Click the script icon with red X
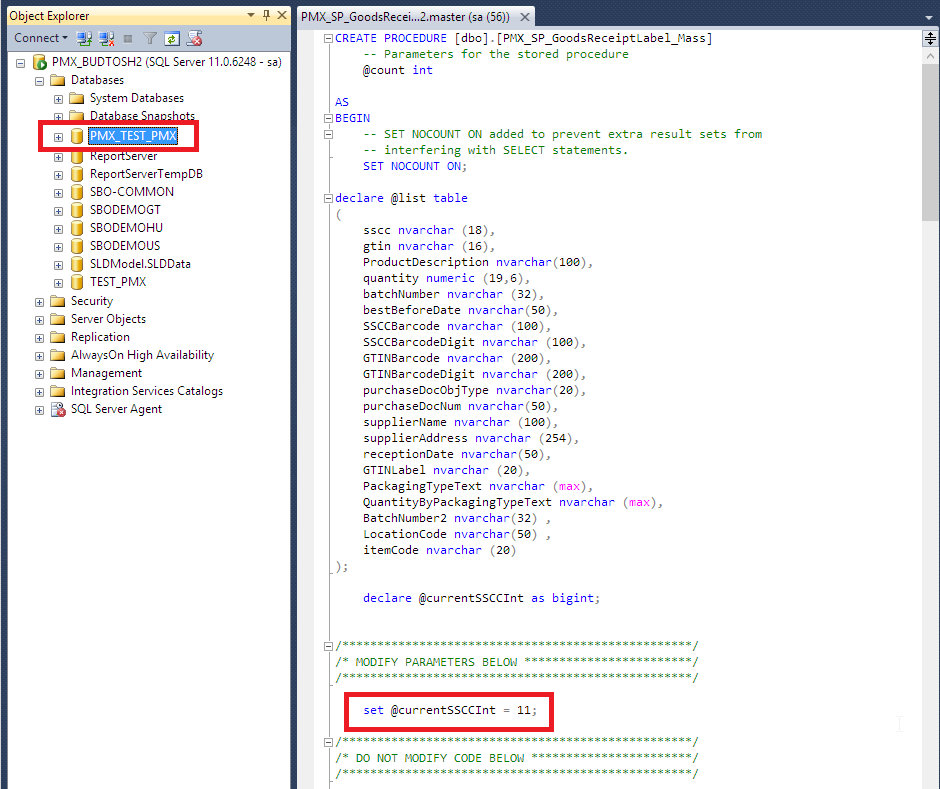Image resolution: width=940 pixels, height=789 pixels. click(194, 38)
